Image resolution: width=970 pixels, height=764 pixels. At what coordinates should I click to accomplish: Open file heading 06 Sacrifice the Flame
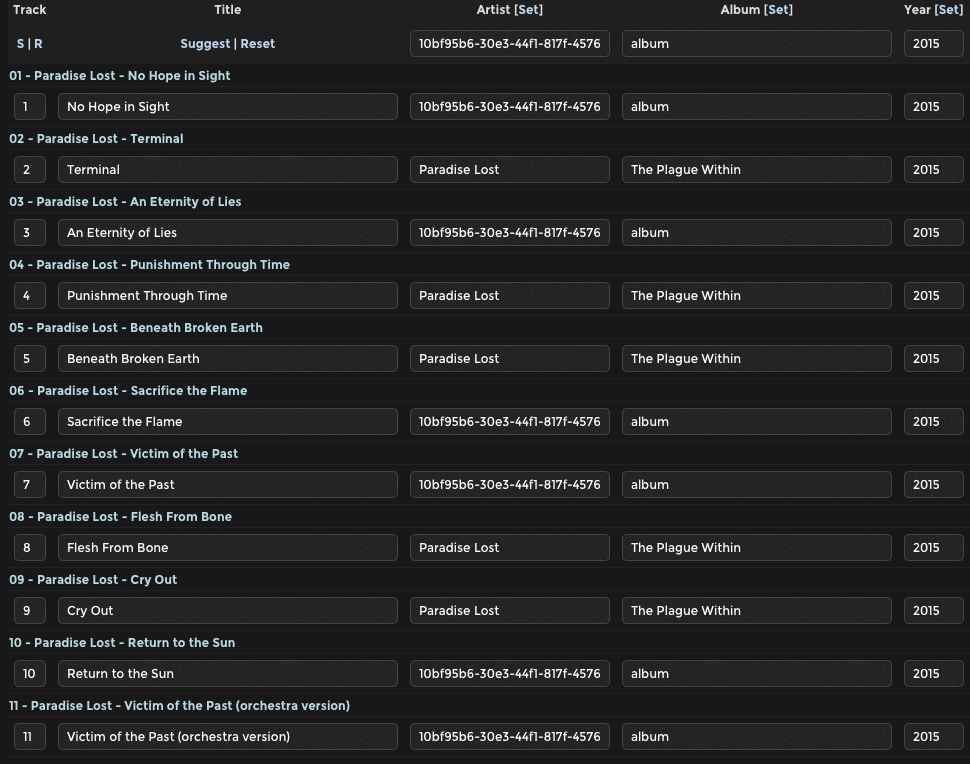[128, 391]
